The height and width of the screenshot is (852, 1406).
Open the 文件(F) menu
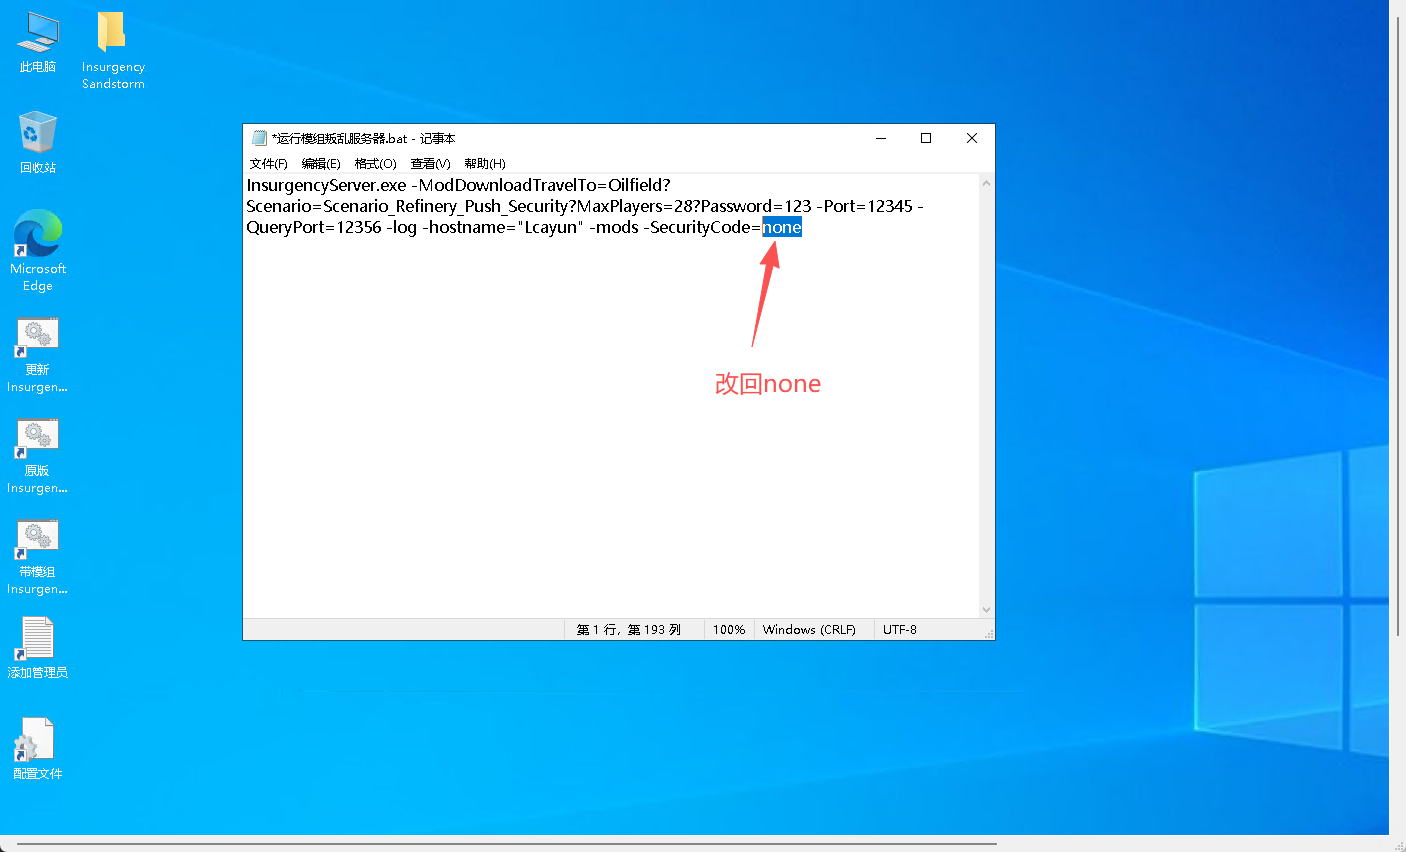(x=268, y=164)
